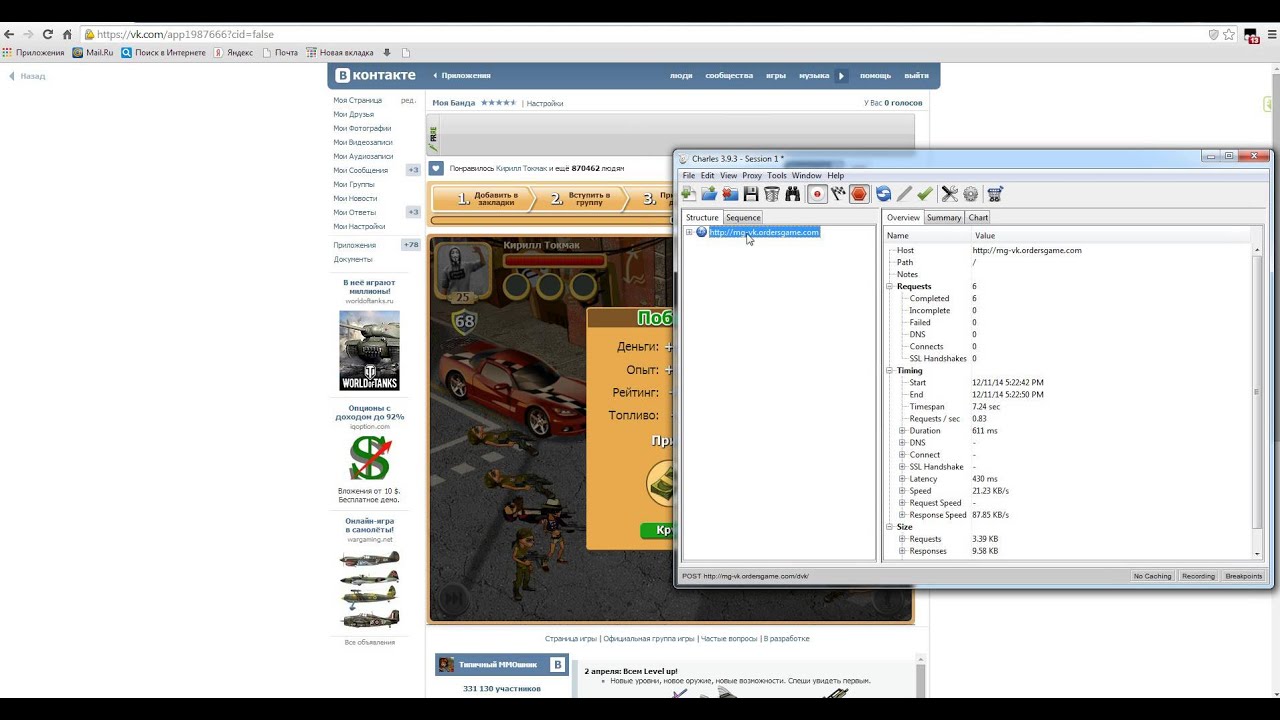Open the Tools menu in Charles

(777, 175)
